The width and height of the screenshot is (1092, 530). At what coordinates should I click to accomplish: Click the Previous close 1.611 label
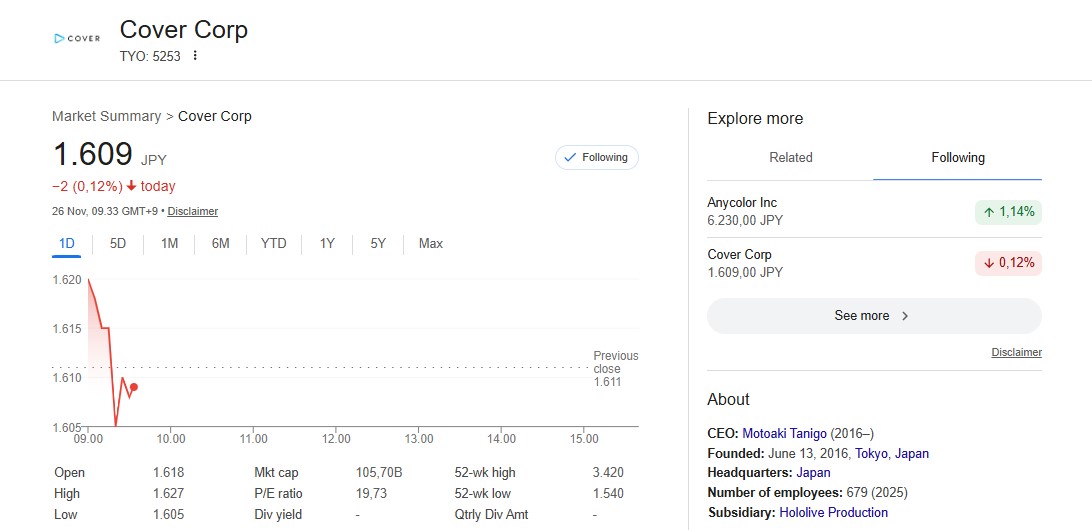615,369
